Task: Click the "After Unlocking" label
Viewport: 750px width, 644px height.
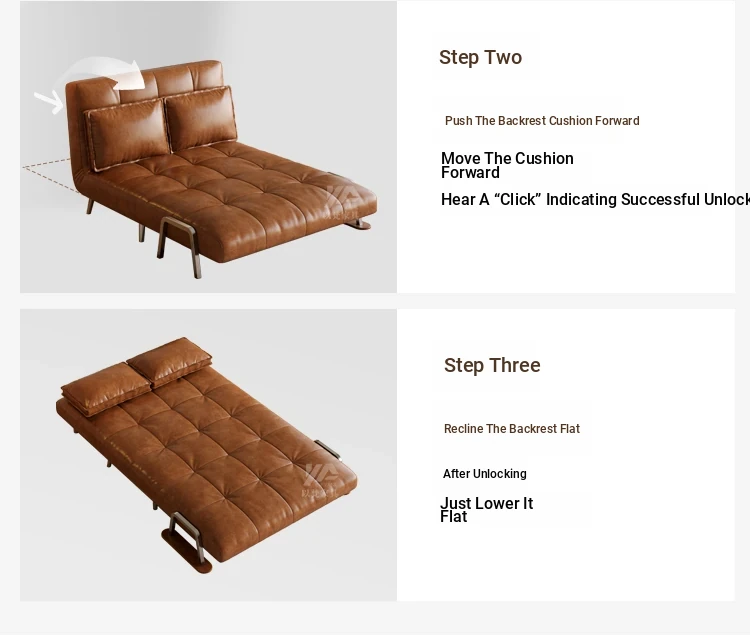Action: pyautogui.click(x=485, y=474)
